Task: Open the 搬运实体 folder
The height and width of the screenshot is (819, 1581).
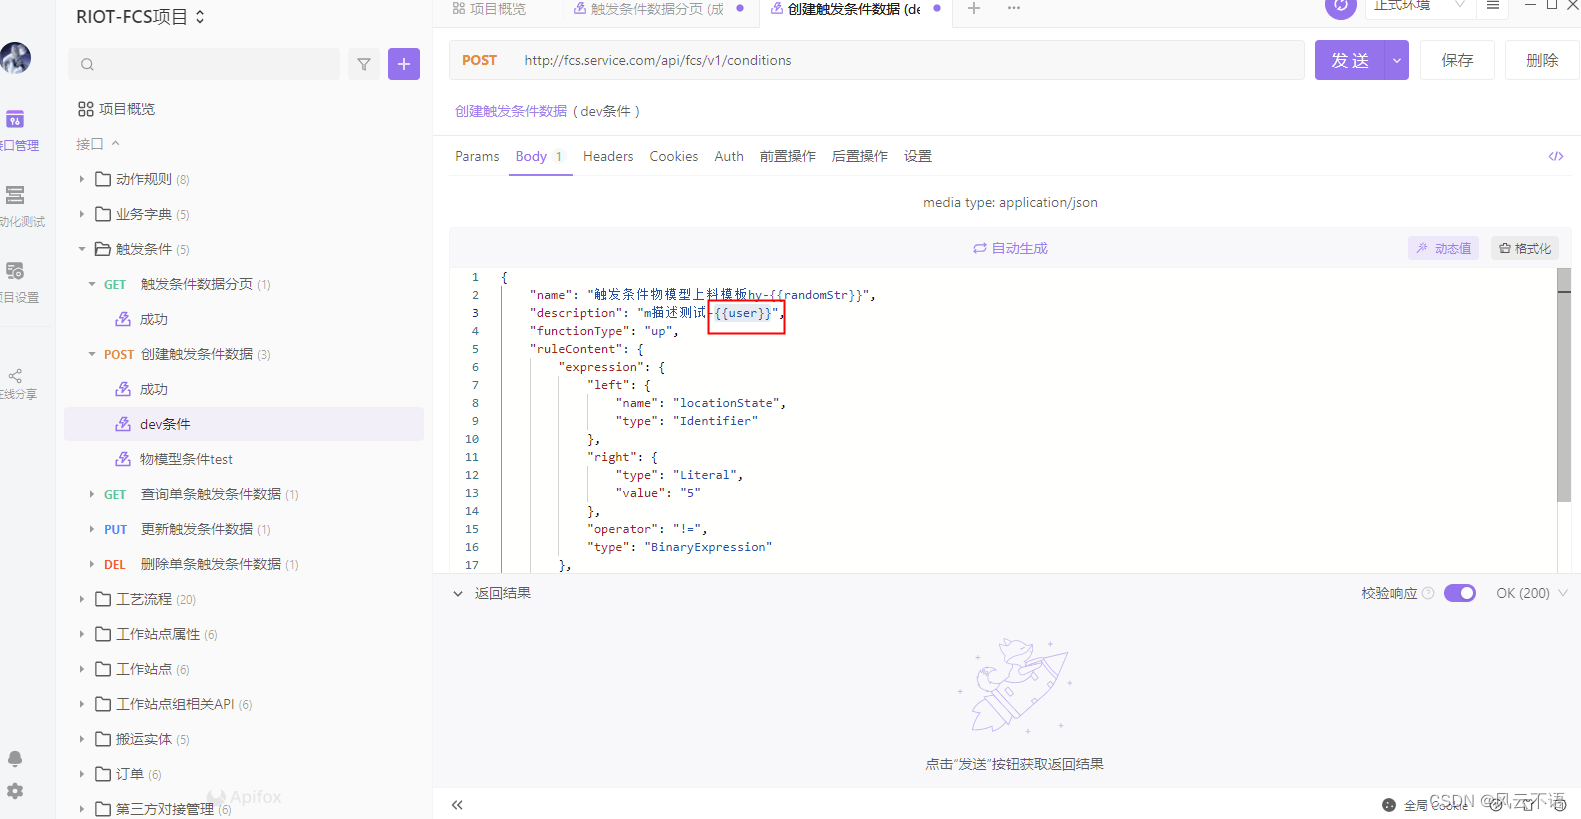Action: pos(244,739)
